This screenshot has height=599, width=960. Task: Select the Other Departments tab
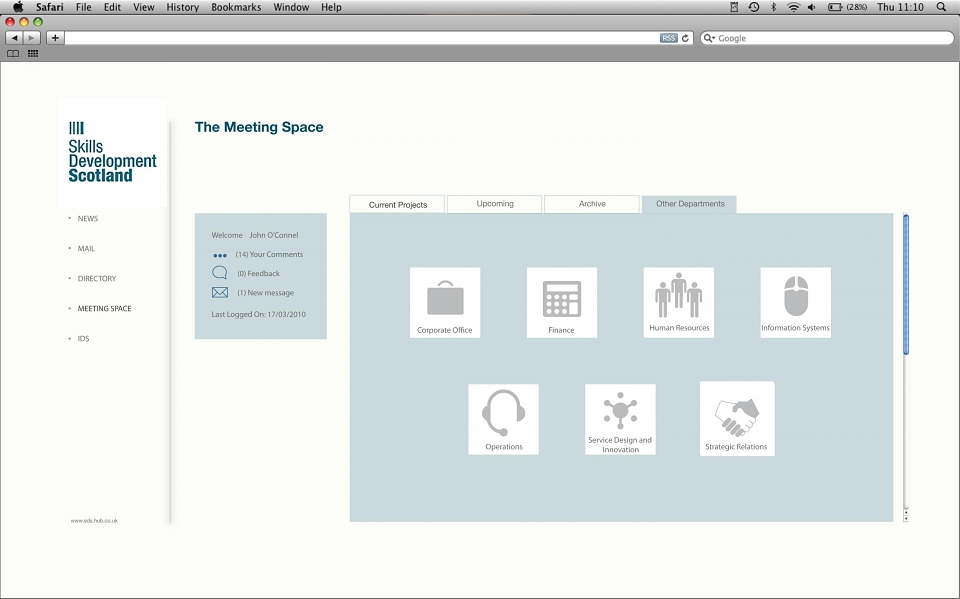(689, 204)
